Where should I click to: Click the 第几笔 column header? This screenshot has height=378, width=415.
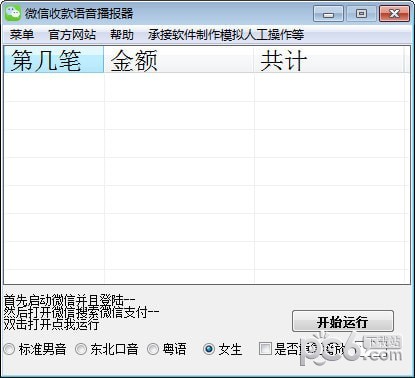point(54,60)
